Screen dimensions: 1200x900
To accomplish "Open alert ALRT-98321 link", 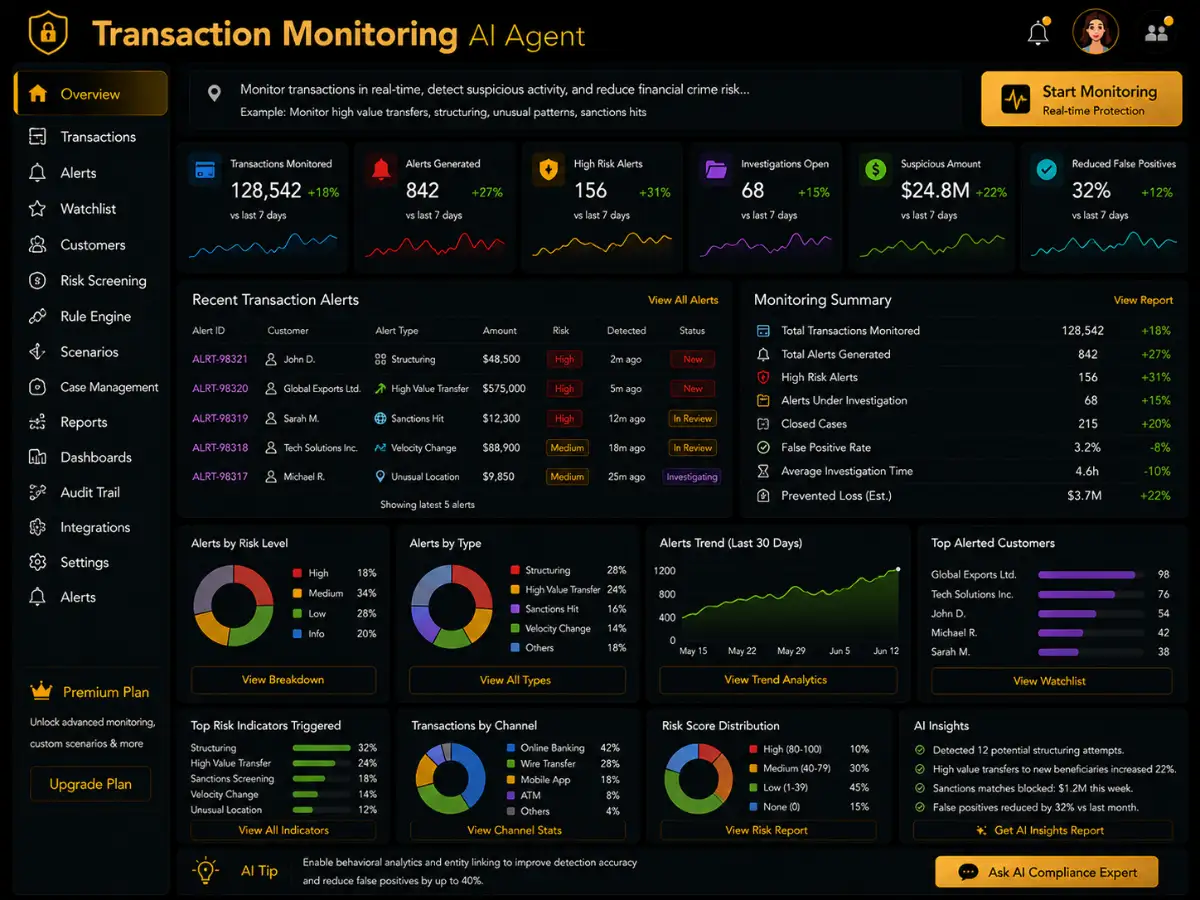I will pos(220,359).
